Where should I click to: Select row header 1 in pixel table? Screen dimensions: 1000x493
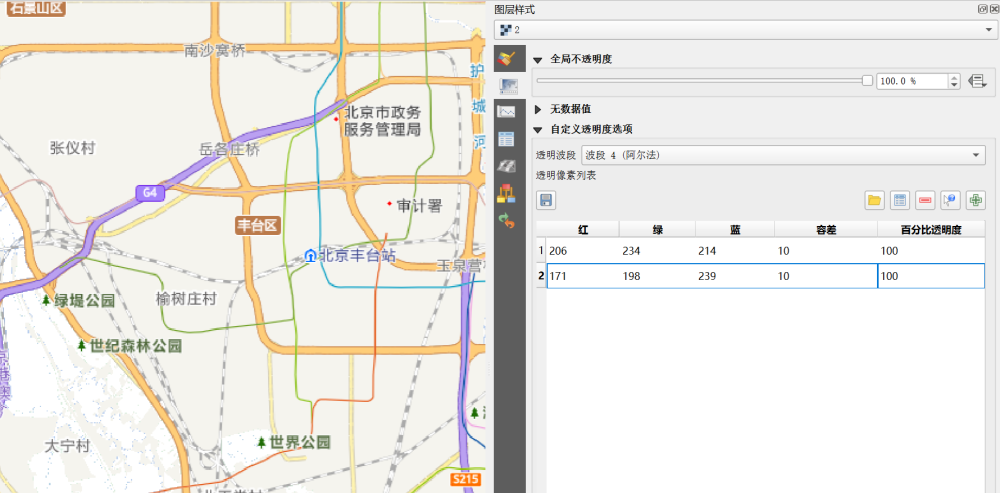click(x=541, y=251)
